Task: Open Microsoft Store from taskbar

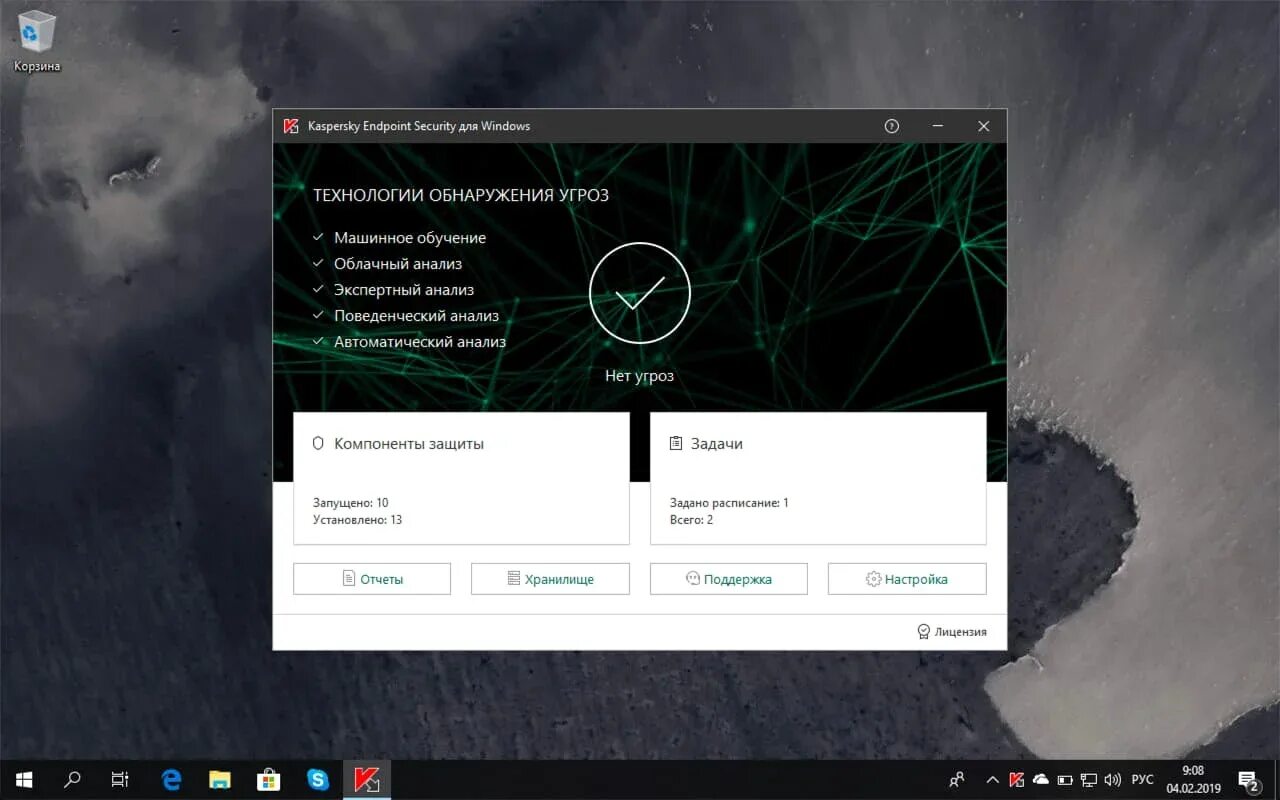Action: point(269,779)
